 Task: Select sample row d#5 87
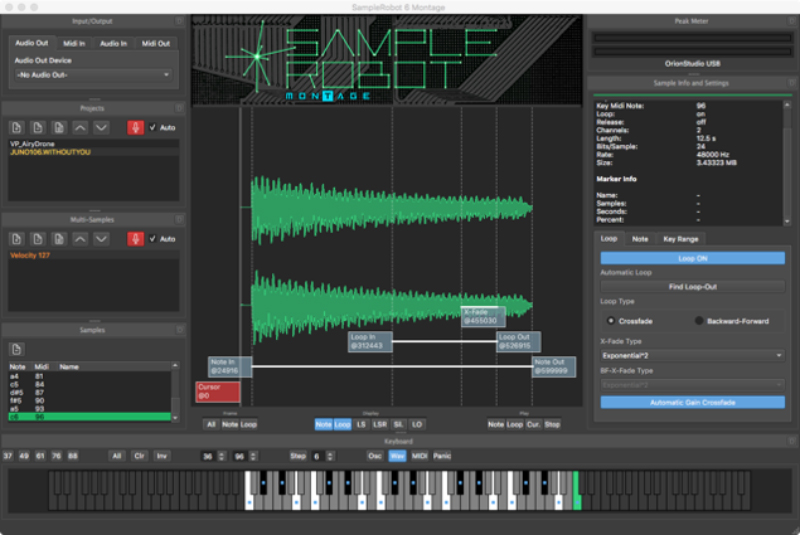tap(89, 393)
